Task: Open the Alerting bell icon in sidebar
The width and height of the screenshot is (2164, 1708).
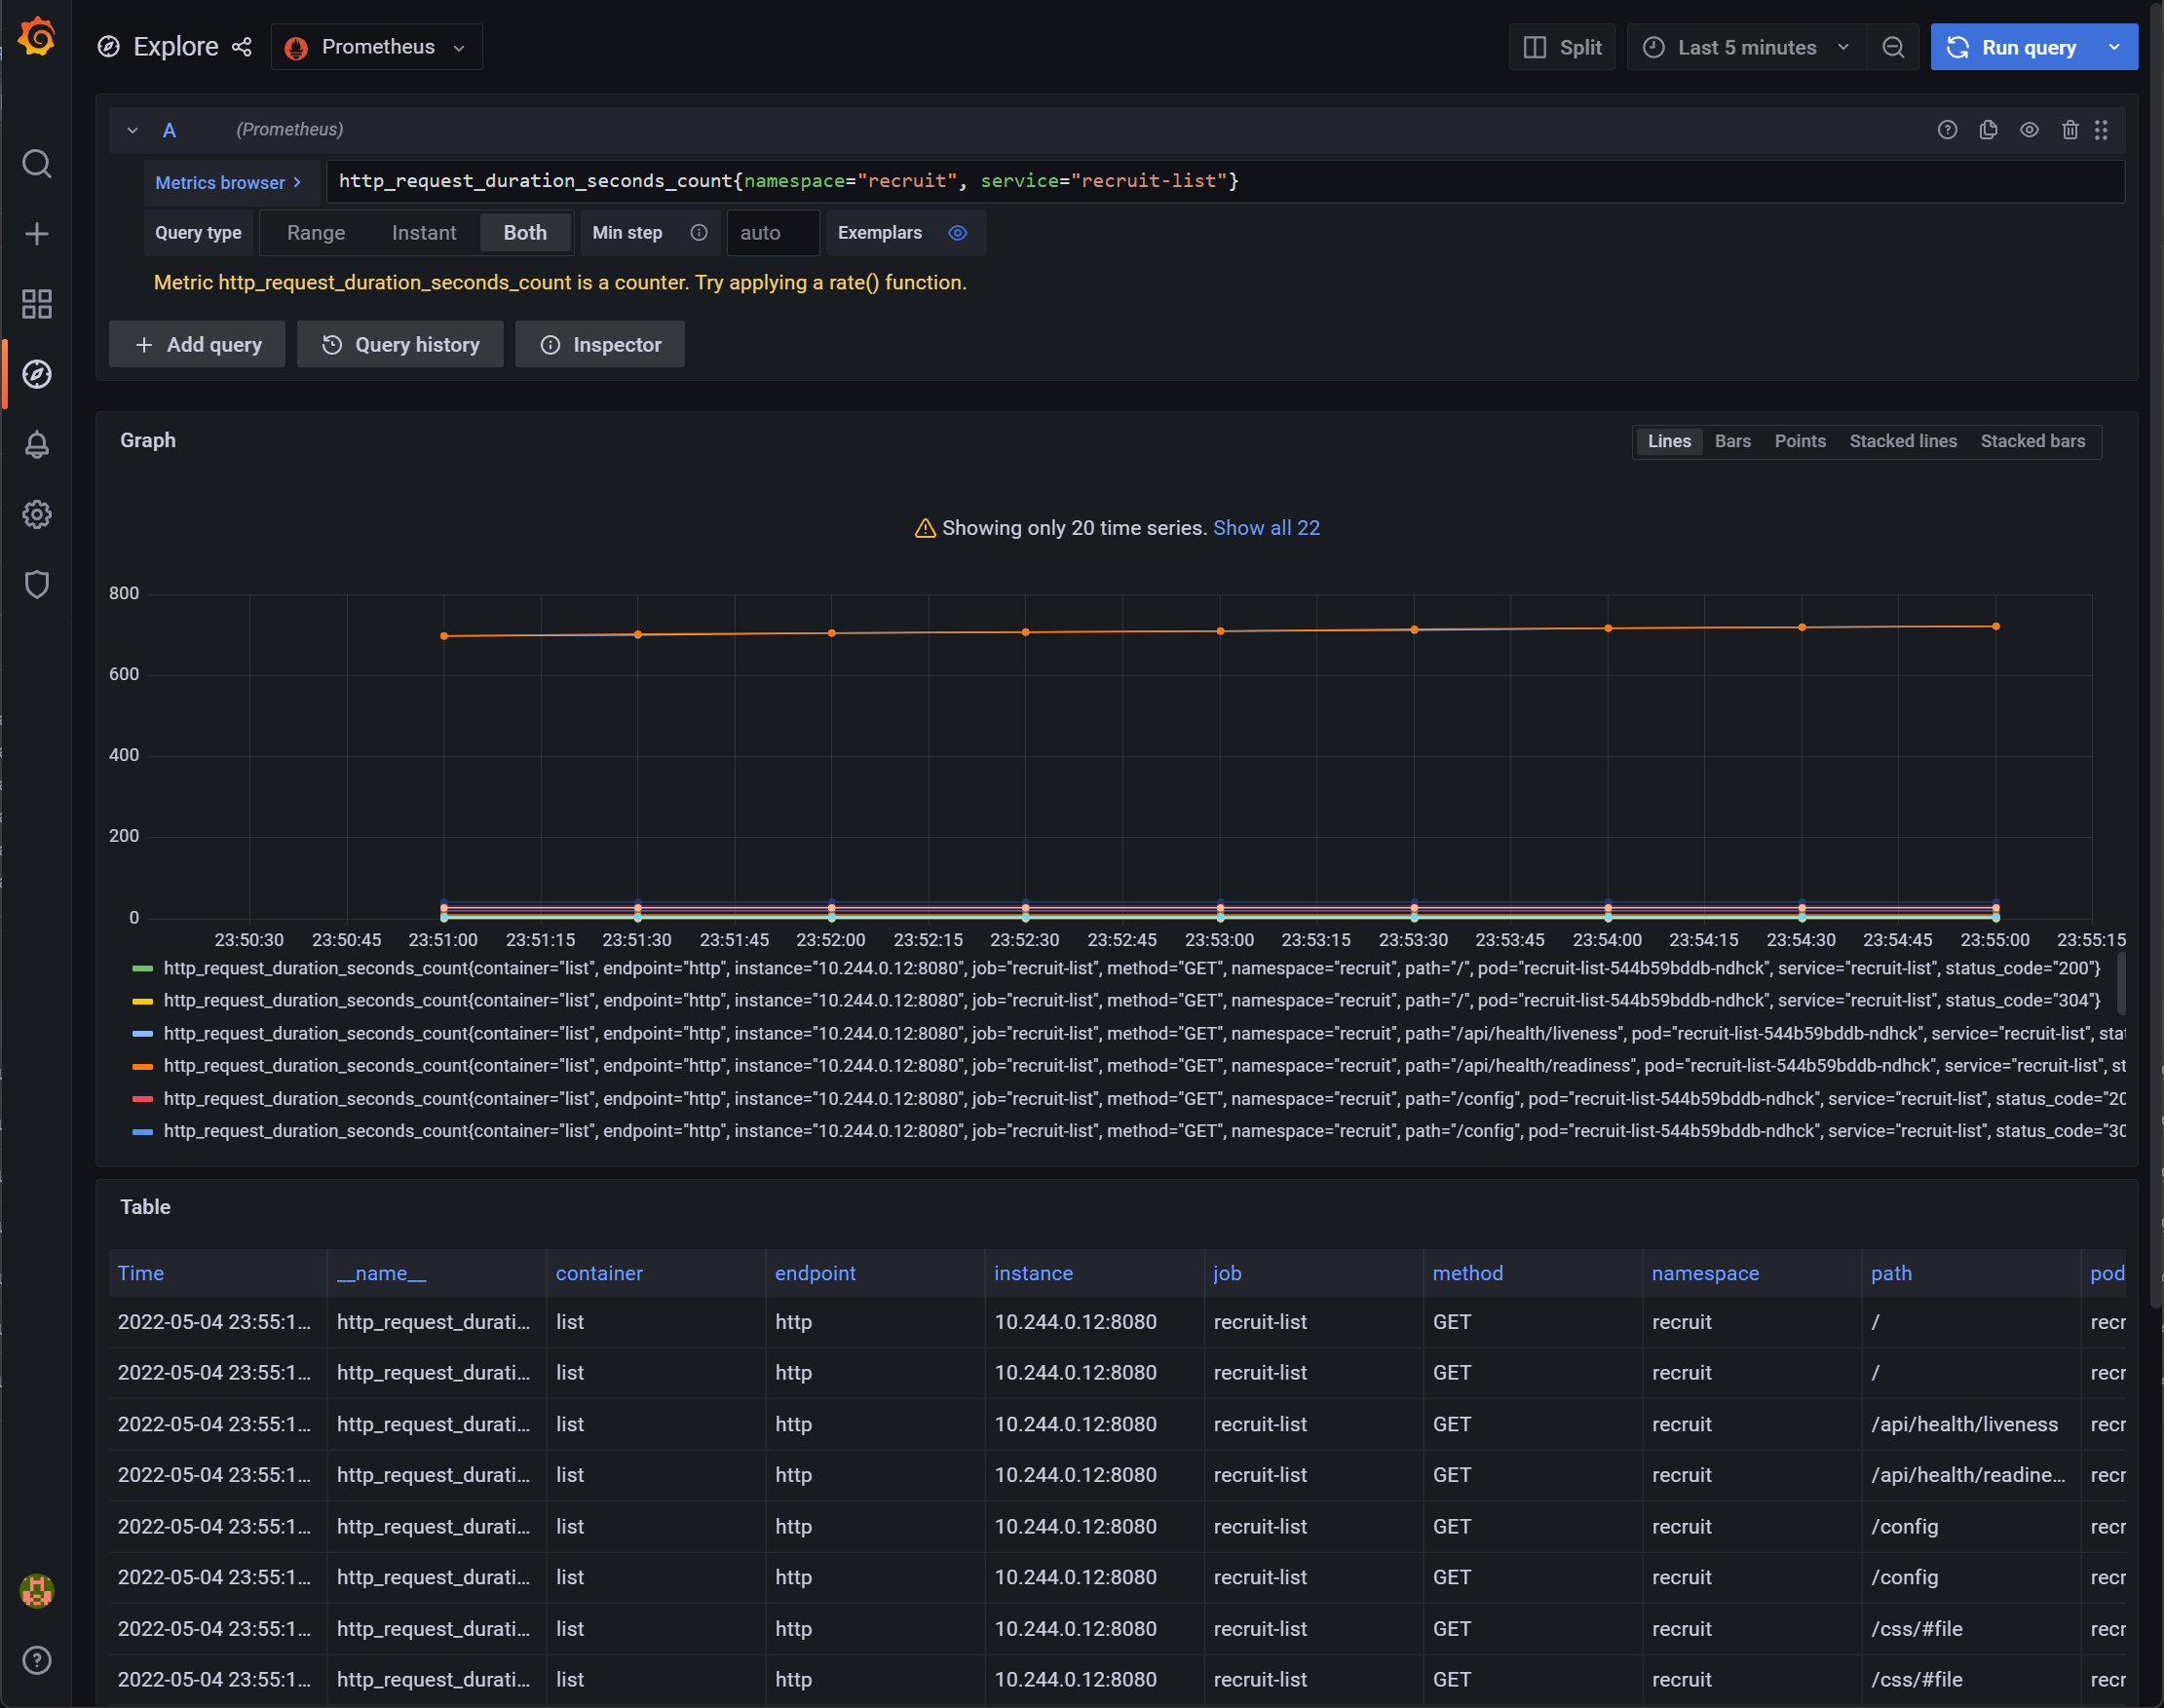Action: pyautogui.click(x=37, y=444)
